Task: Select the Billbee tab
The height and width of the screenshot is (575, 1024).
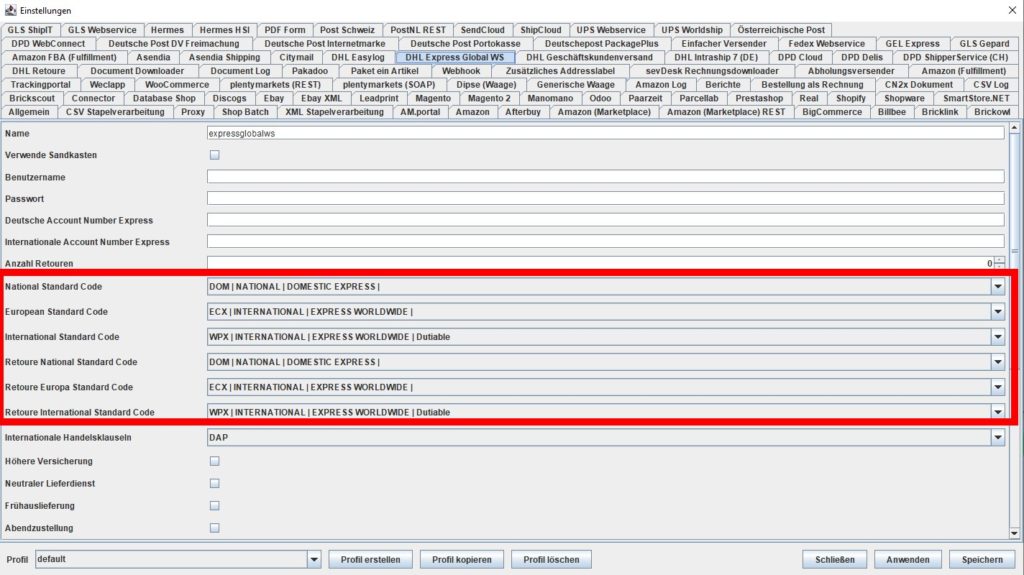Action: (x=891, y=112)
